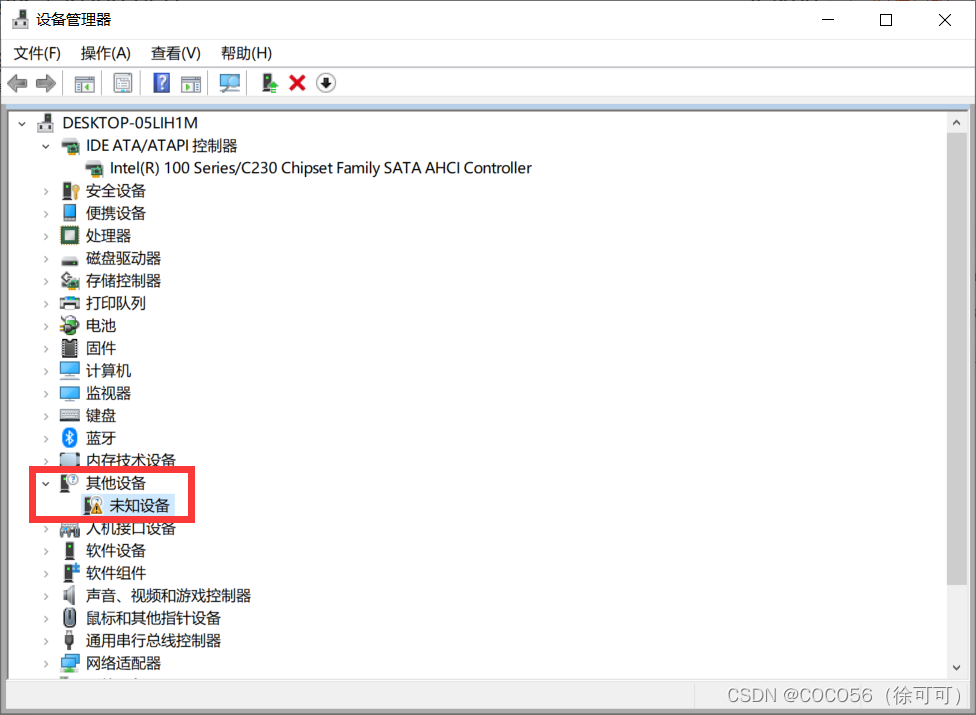Minimize the 设备管理器 window
The width and height of the screenshot is (976, 715).
coord(828,20)
